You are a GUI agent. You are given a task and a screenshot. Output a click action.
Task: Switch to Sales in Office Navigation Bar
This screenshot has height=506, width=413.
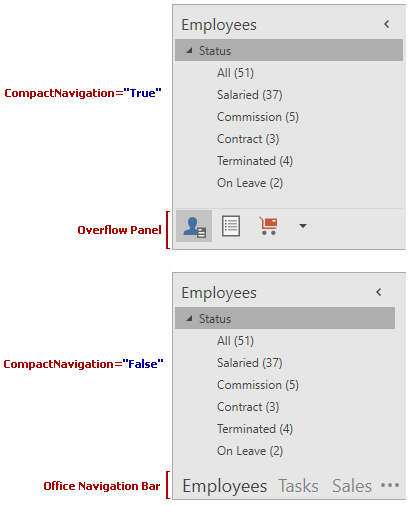click(352, 486)
